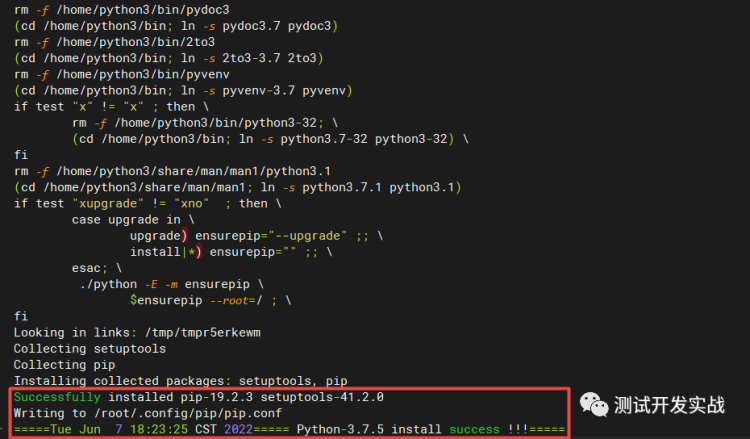Click the line ending 'pydoc3.7 pydoc3)'
Screen dimensions: 750x439
tap(176, 26)
